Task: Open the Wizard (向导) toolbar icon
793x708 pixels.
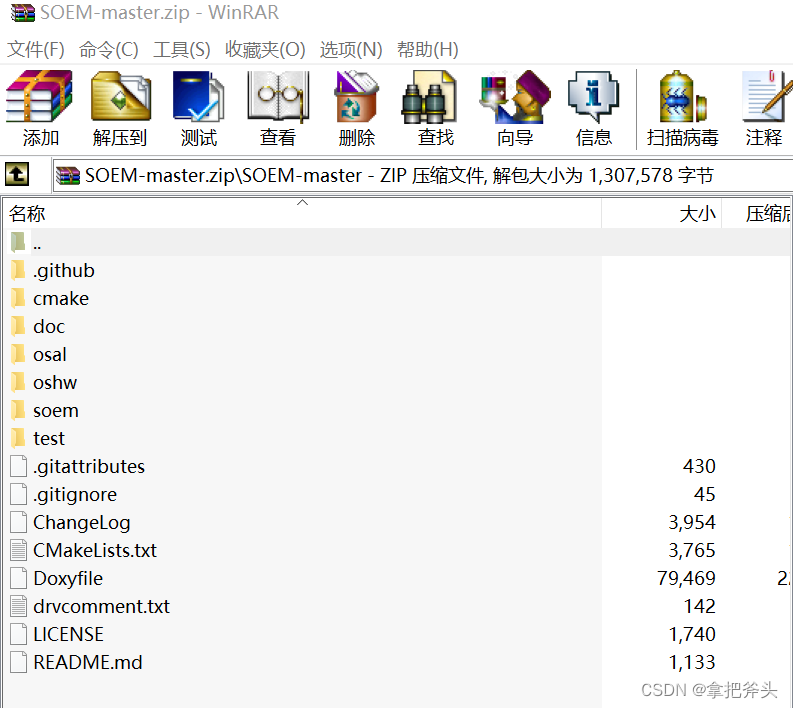Action: (515, 96)
